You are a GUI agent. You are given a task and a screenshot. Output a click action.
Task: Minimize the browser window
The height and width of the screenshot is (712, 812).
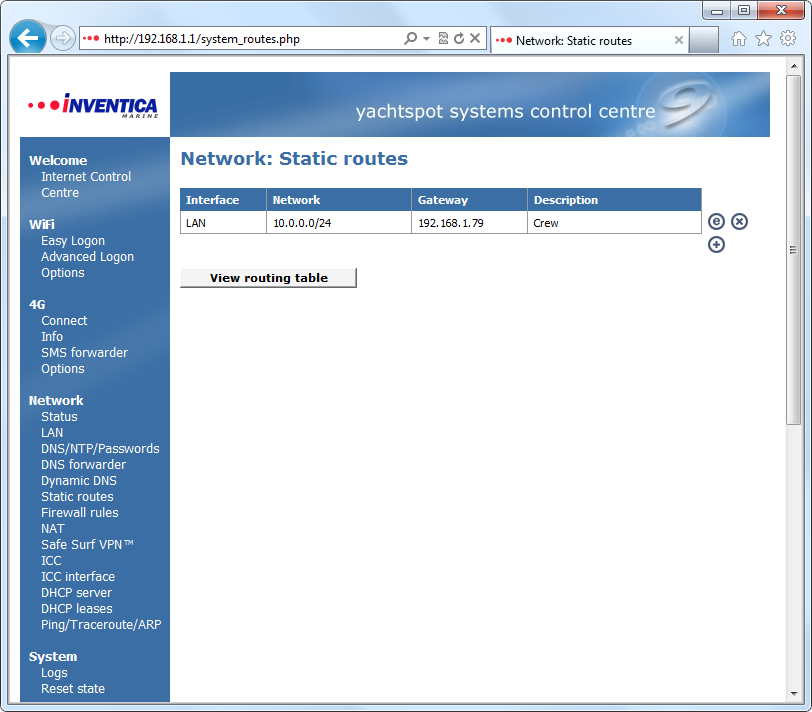click(717, 10)
